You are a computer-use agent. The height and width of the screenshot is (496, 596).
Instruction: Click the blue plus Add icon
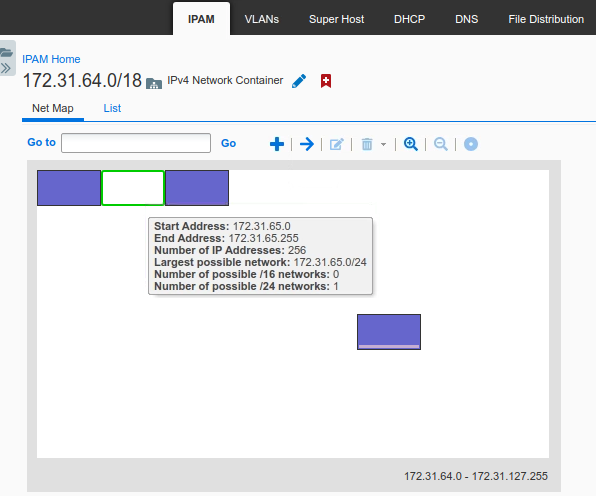(x=277, y=144)
